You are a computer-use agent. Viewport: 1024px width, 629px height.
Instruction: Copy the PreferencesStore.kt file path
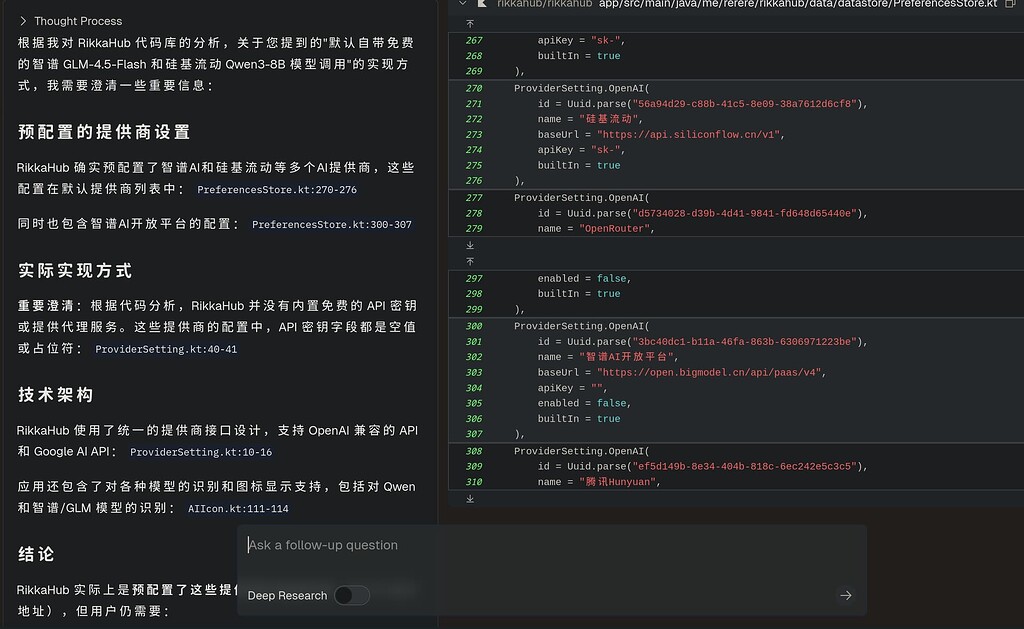1010,4
